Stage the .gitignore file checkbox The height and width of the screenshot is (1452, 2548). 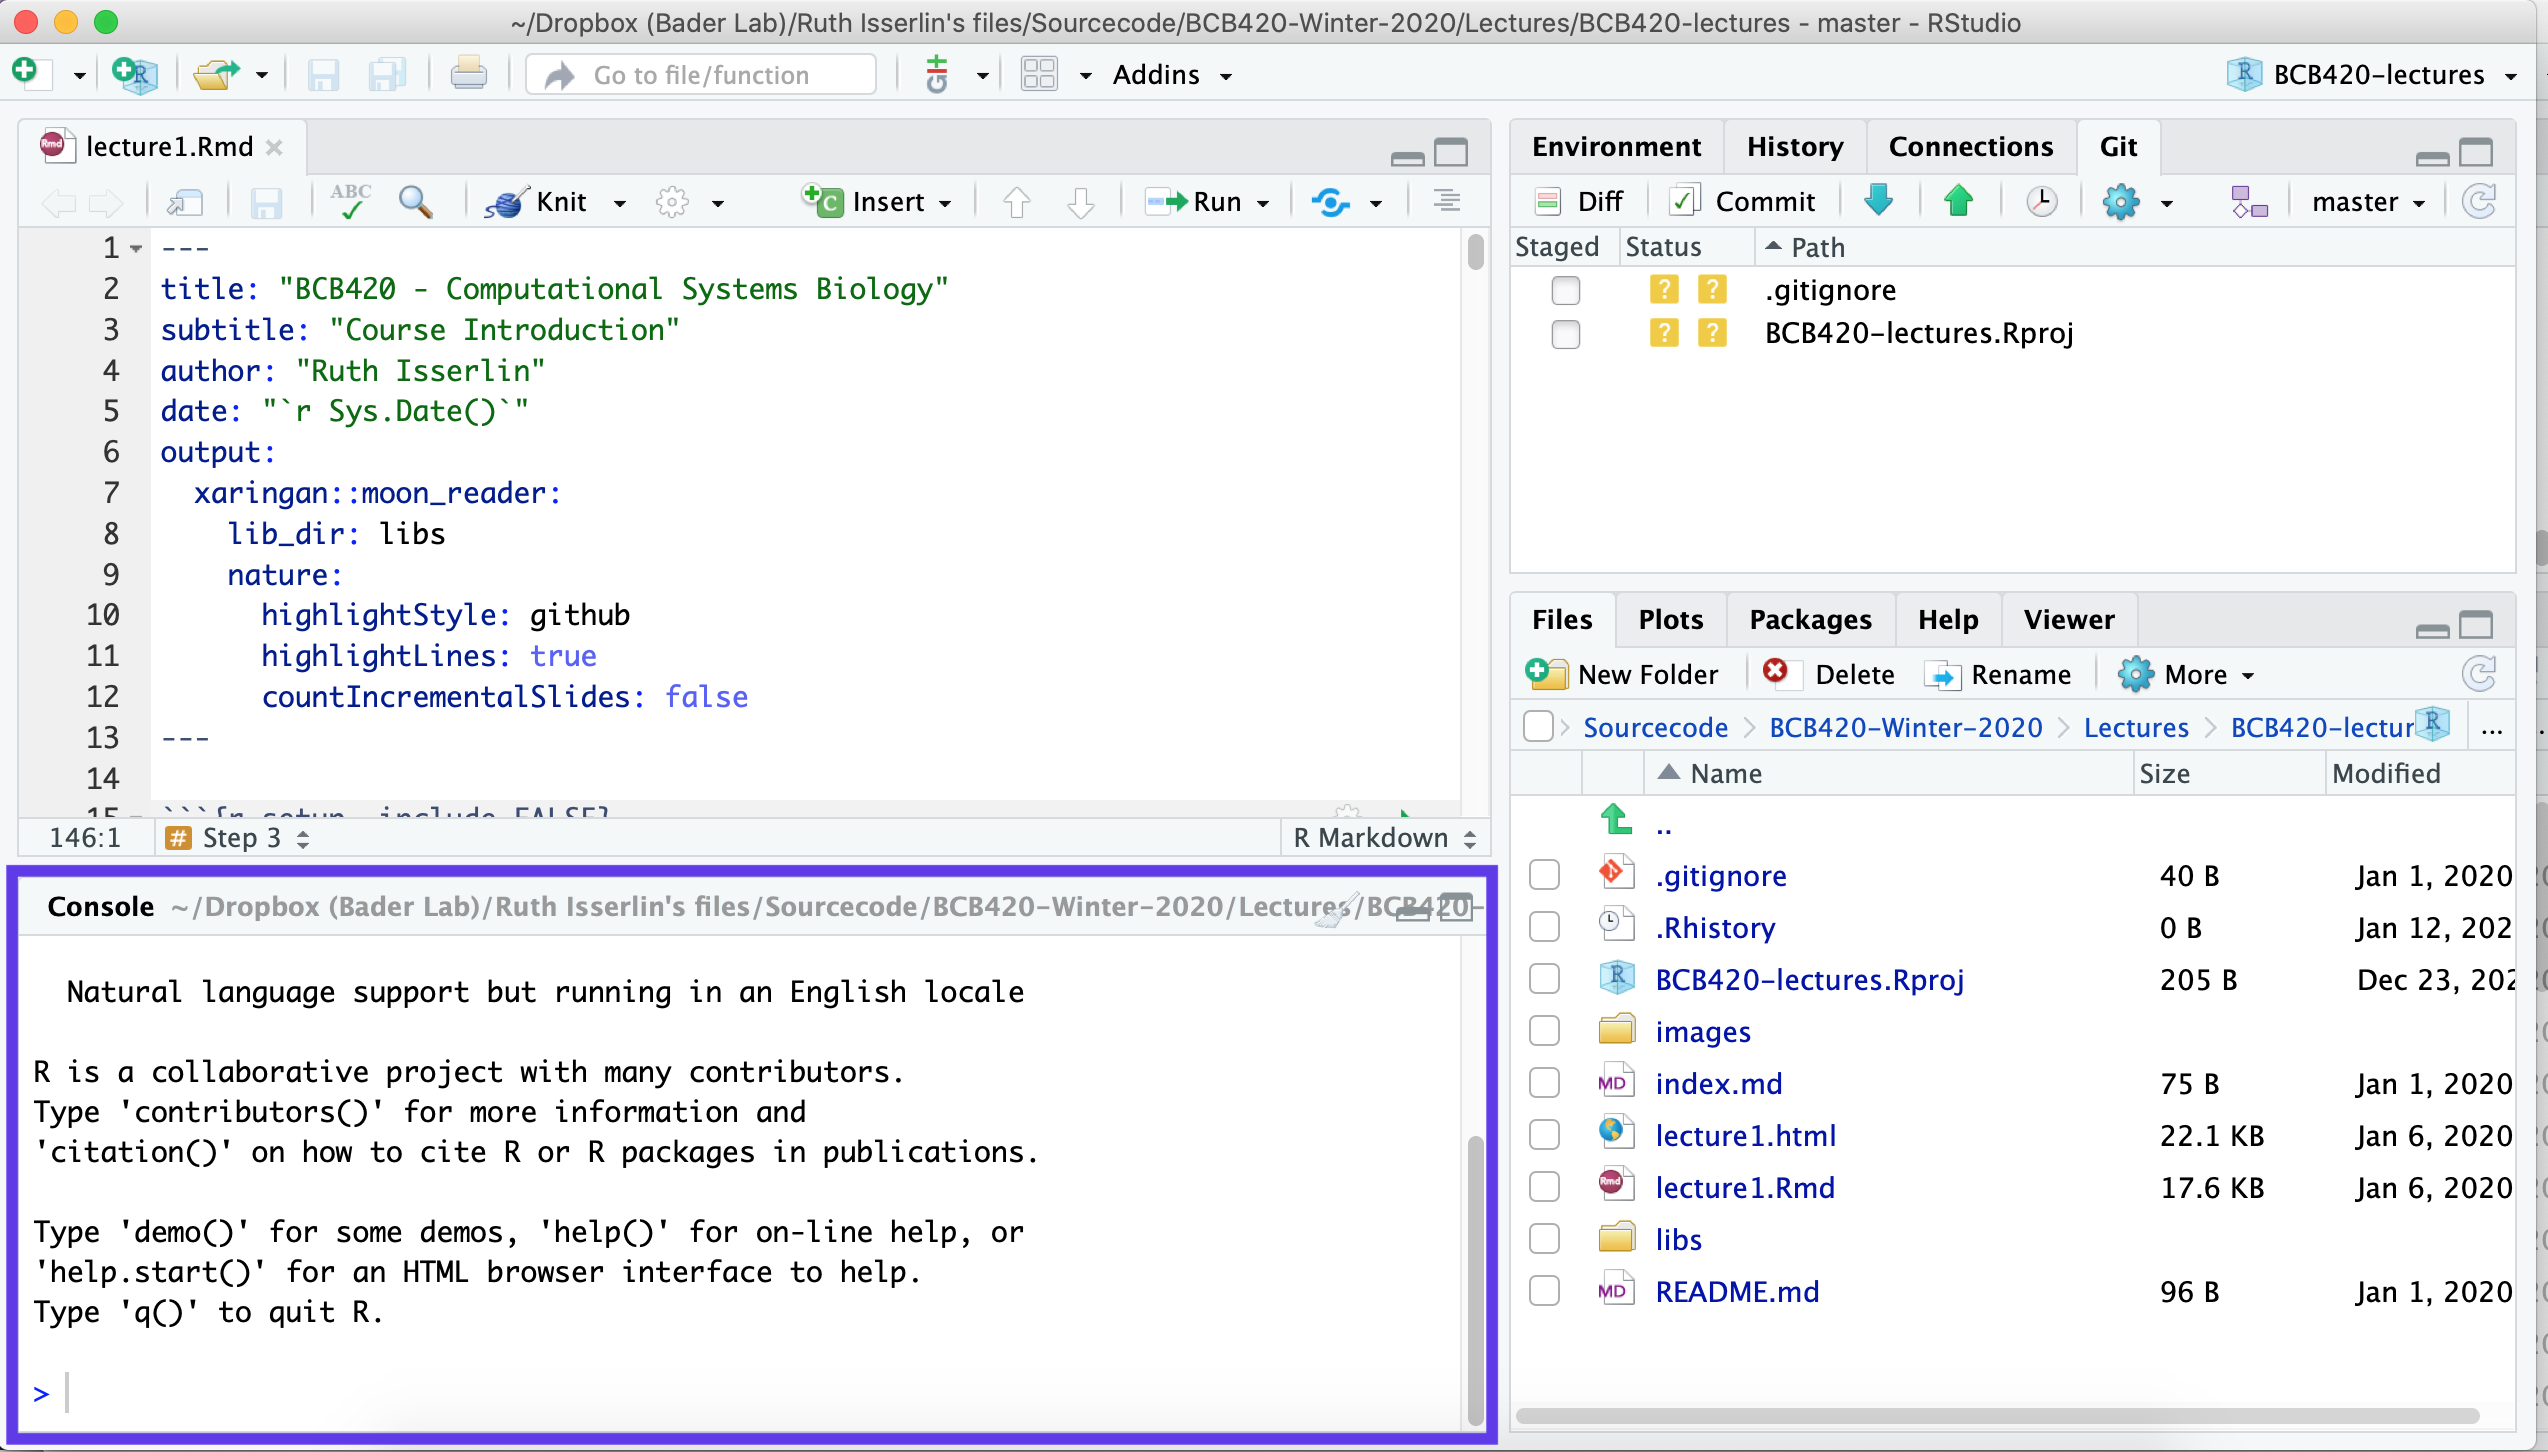click(x=1566, y=290)
